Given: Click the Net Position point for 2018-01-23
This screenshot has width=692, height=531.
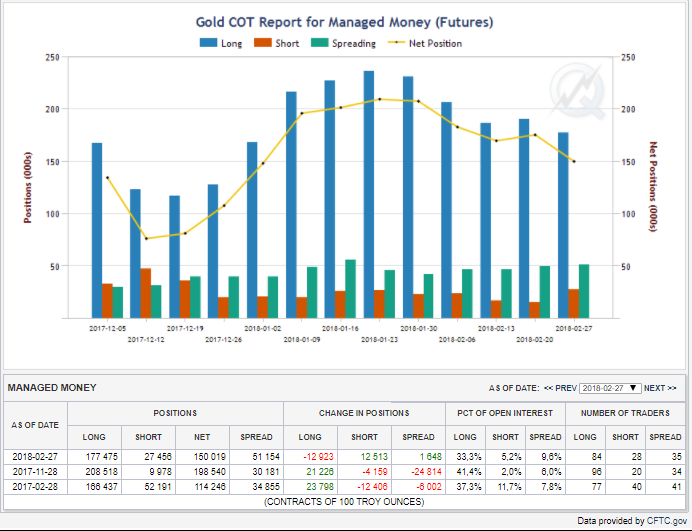Looking at the screenshot, I should click(380, 99).
